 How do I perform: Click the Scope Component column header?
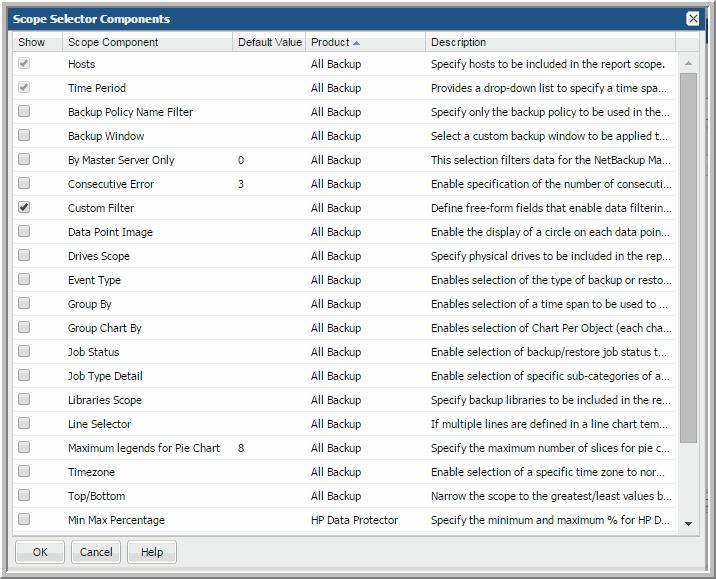pyautogui.click(x=112, y=42)
